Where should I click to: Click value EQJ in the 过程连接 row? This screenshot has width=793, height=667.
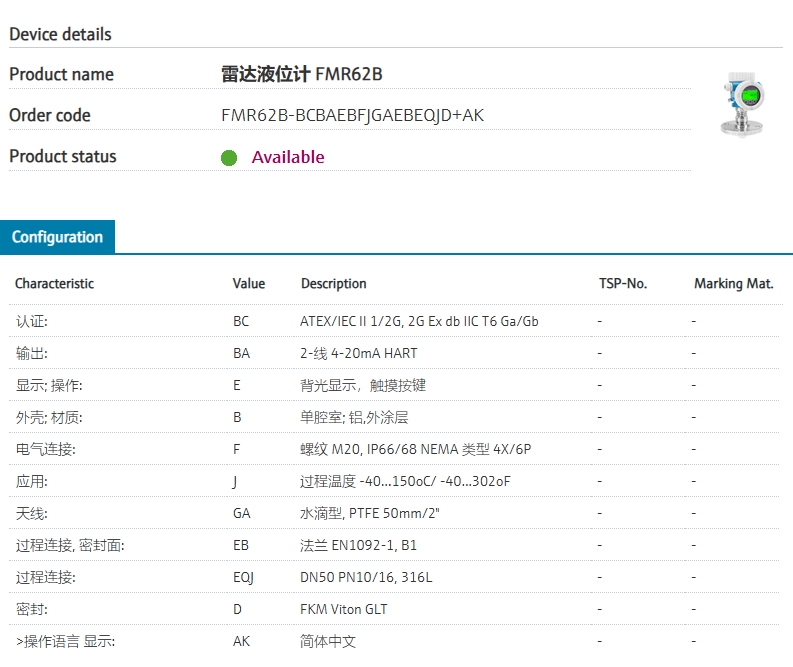point(243,577)
